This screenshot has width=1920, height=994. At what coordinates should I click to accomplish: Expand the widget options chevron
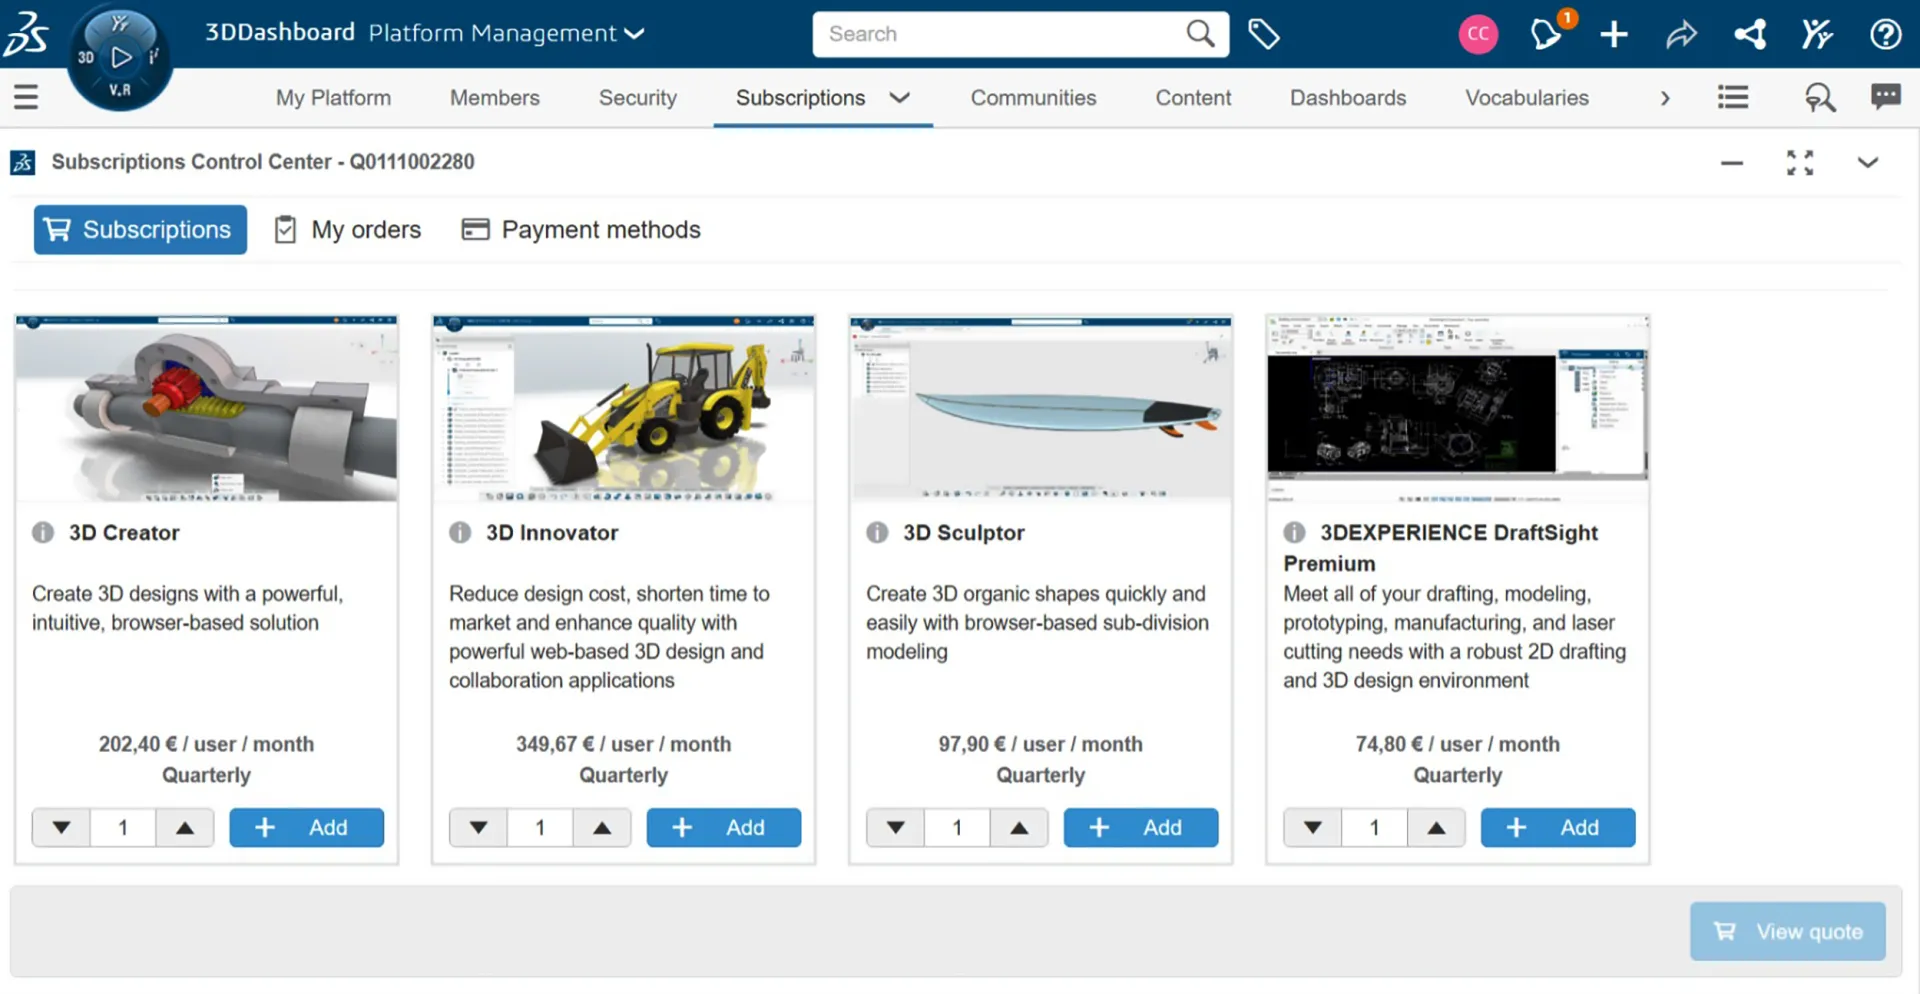[x=1867, y=162]
